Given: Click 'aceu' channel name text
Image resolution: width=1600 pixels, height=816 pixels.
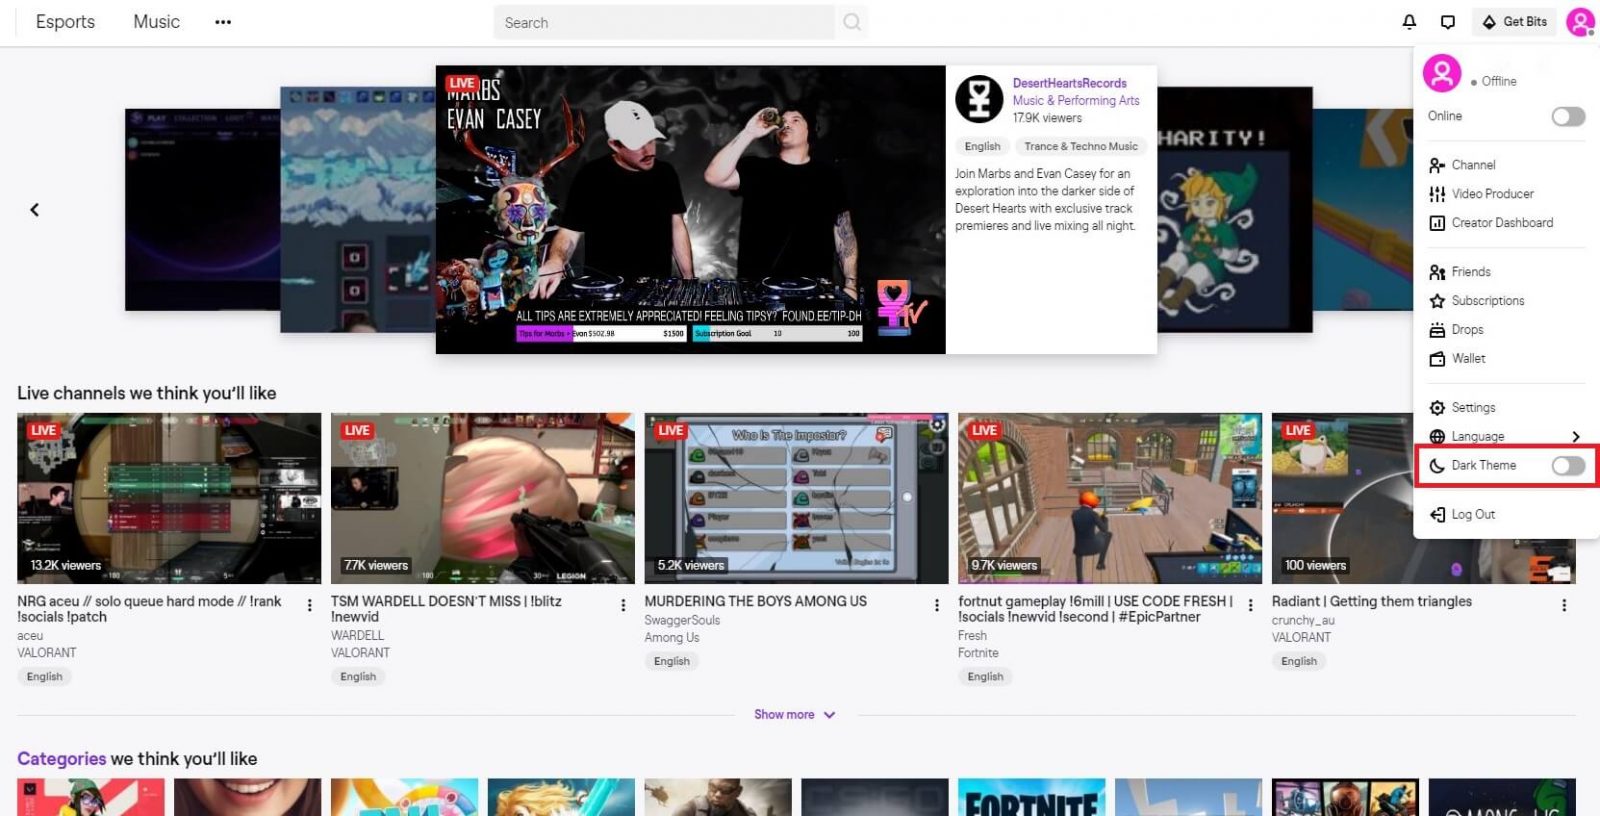Looking at the screenshot, I should click(x=30, y=636).
